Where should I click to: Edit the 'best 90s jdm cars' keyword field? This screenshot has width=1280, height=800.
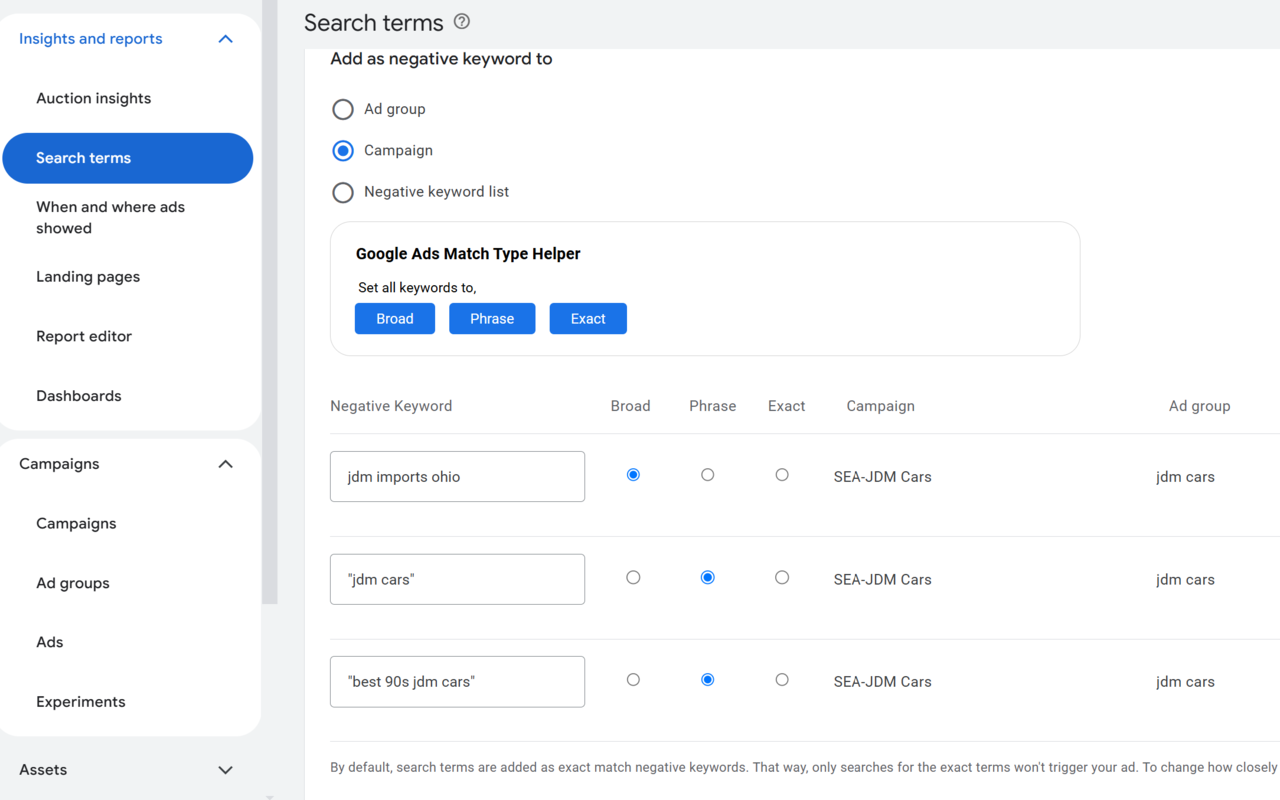point(457,681)
